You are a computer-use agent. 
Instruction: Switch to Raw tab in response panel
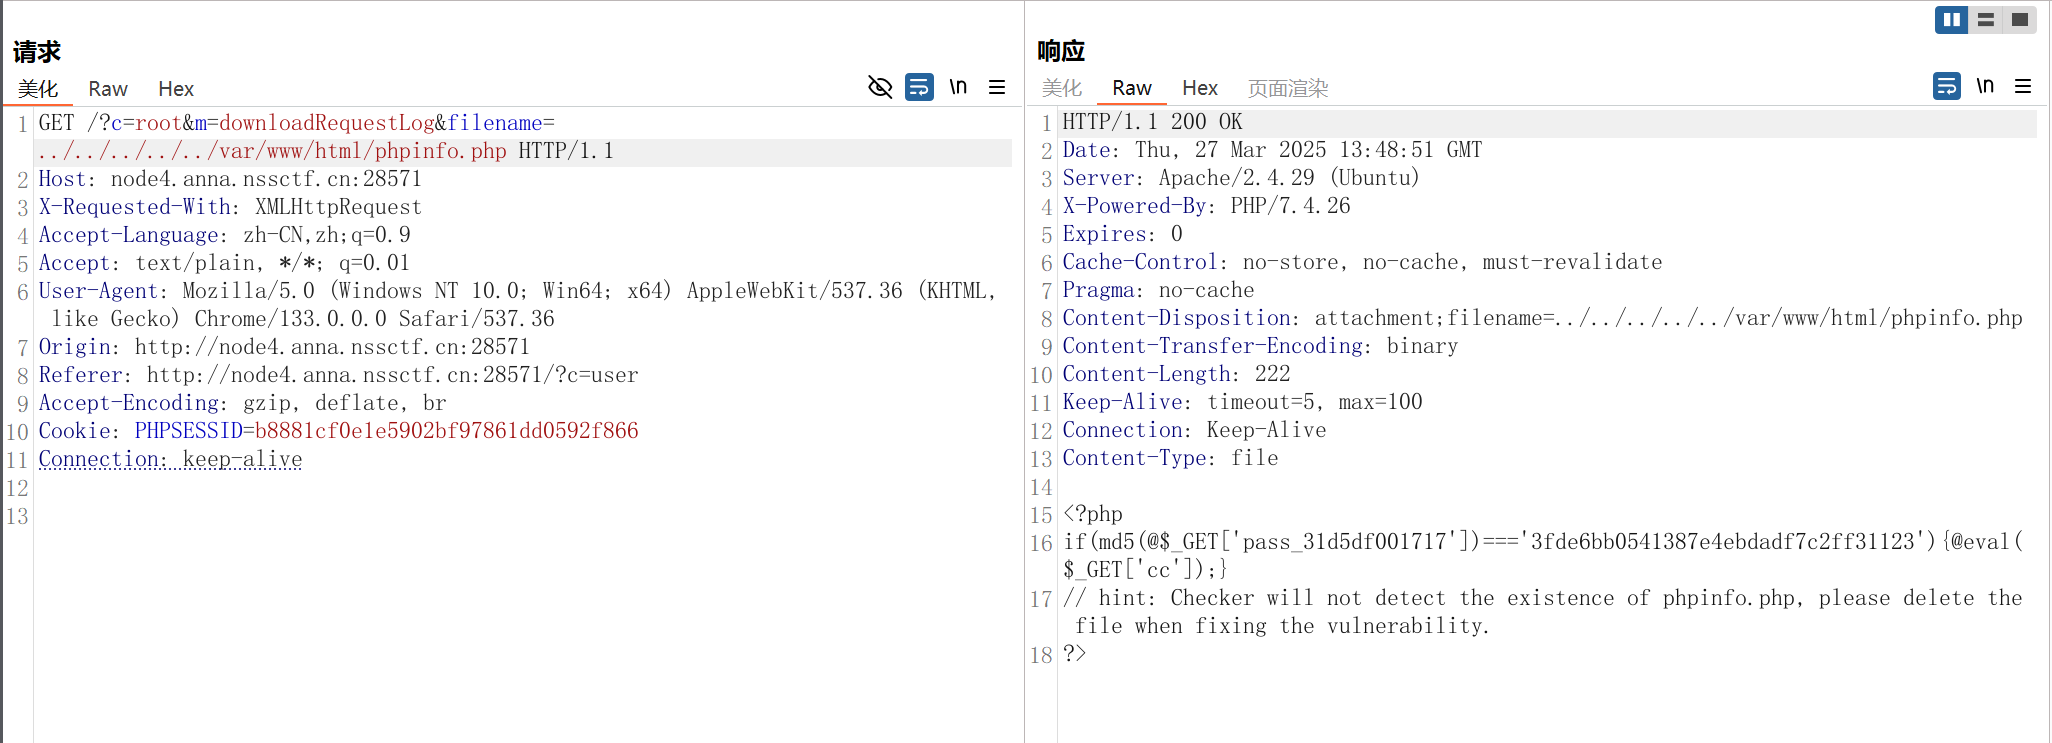1132,88
